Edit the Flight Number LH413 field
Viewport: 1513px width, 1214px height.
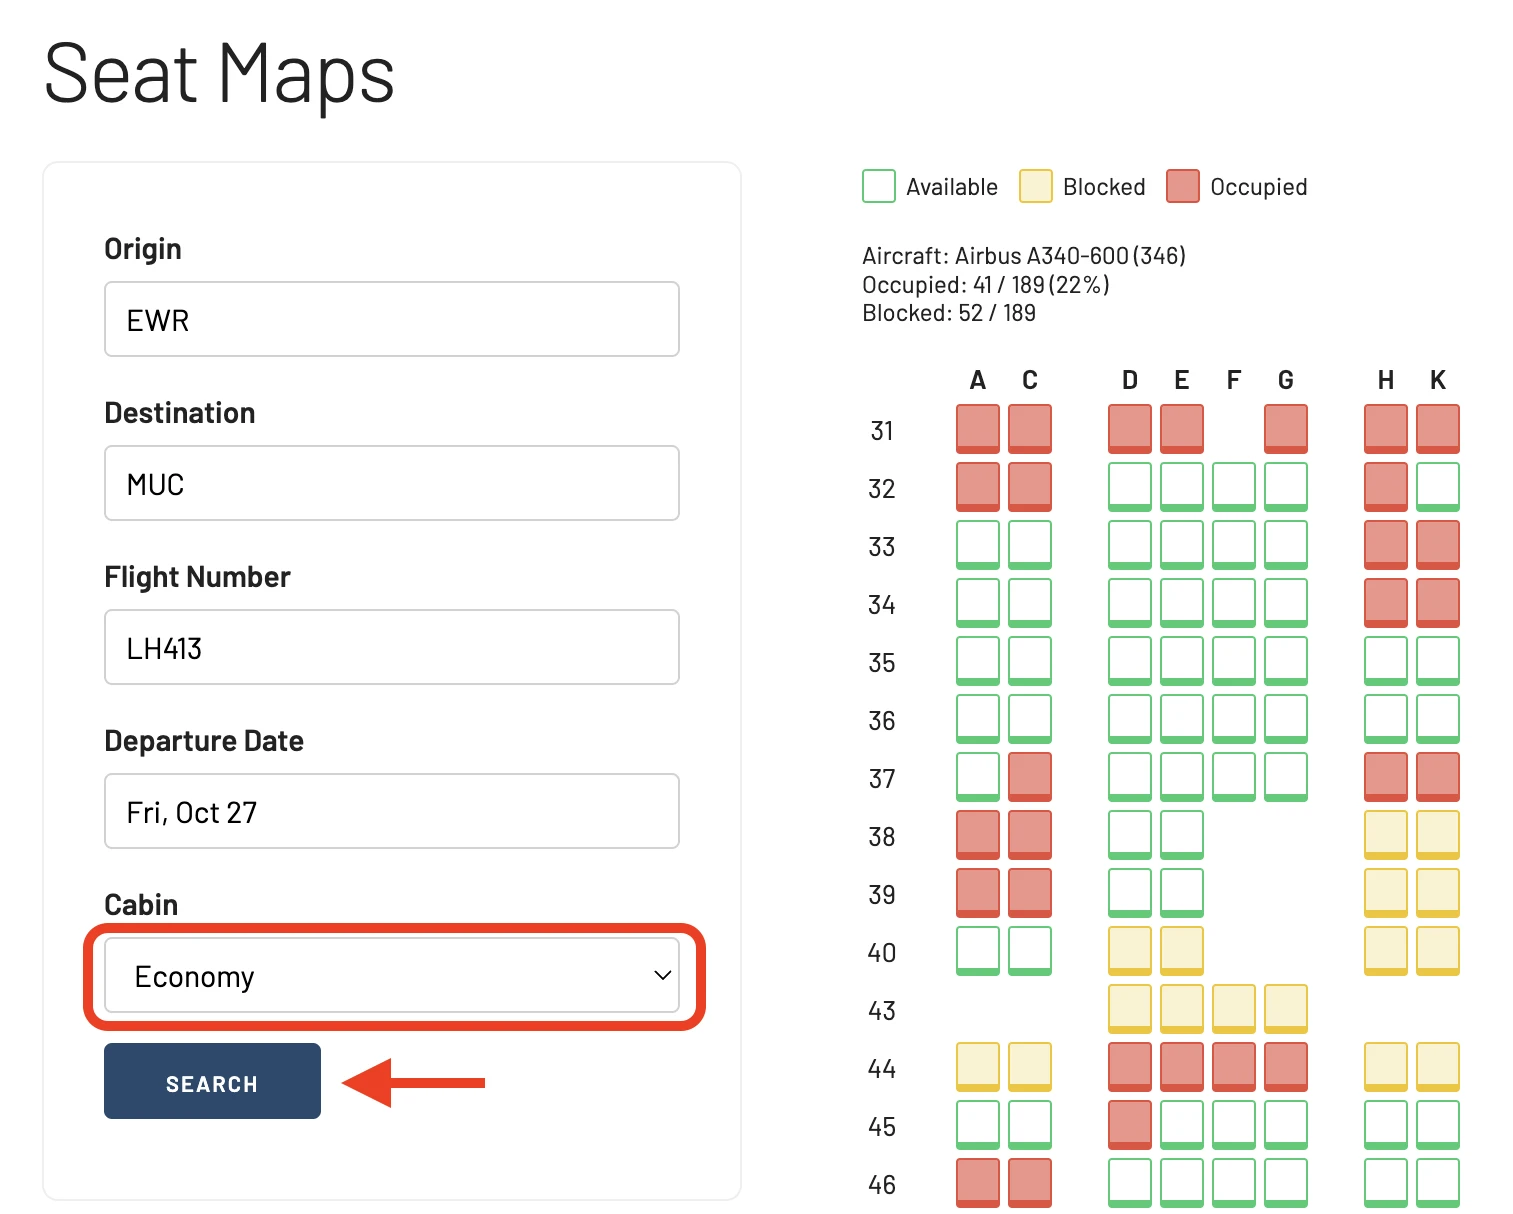(x=392, y=647)
